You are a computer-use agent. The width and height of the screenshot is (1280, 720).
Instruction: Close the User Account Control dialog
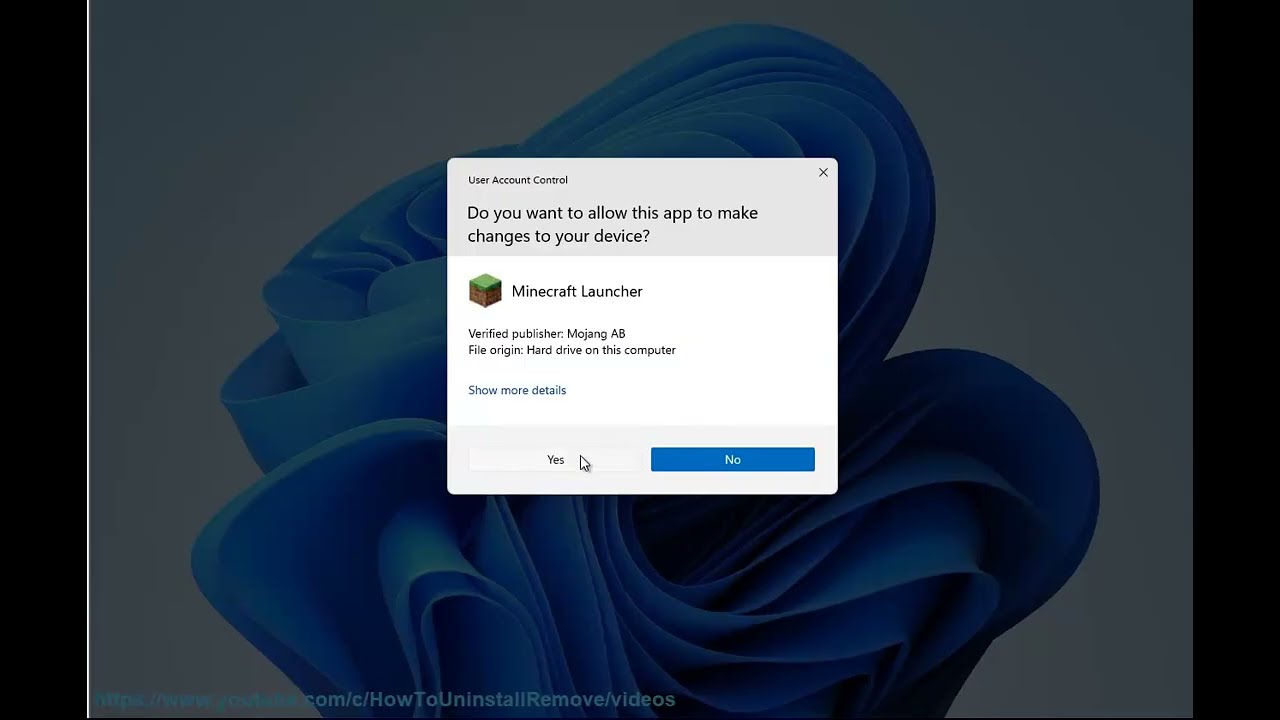point(823,172)
